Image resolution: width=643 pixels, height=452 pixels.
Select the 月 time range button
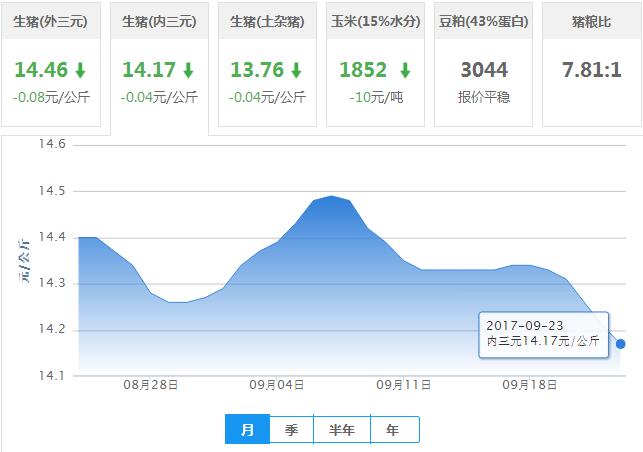[247, 429]
